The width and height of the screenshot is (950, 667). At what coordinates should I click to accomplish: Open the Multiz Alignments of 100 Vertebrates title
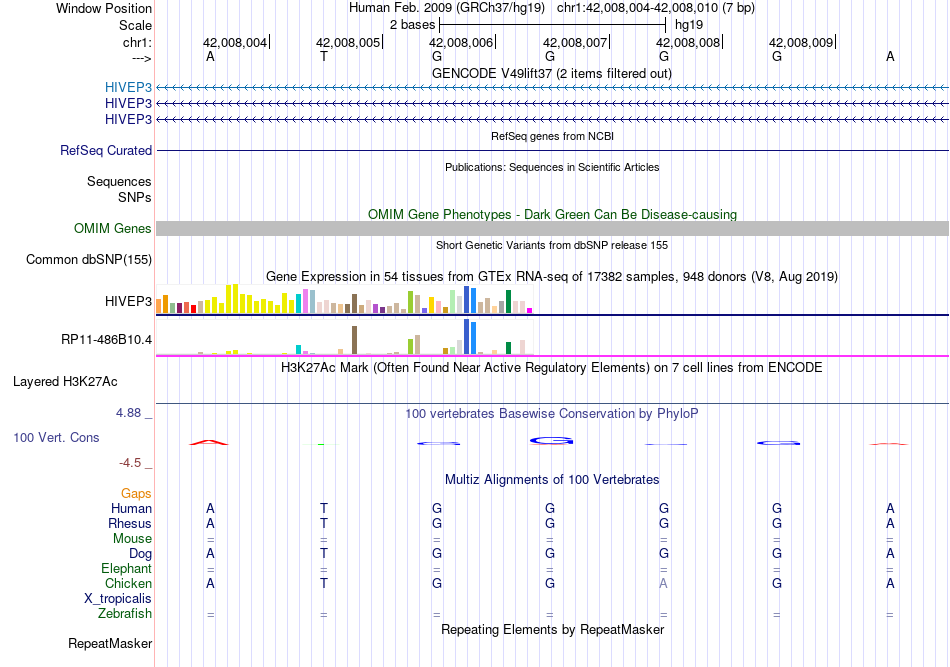coord(552,480)
